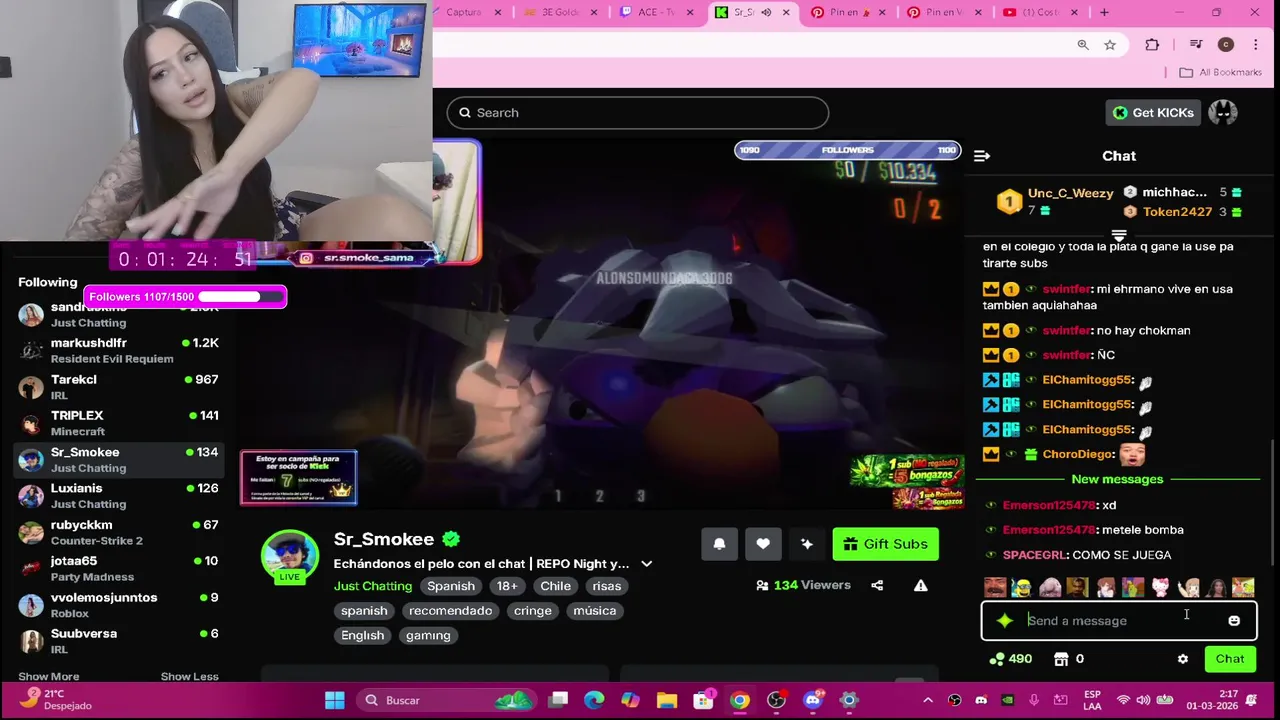Collapse the chat panel with the arrow icon
The image size is (1280, 720).
pos(982,156)
